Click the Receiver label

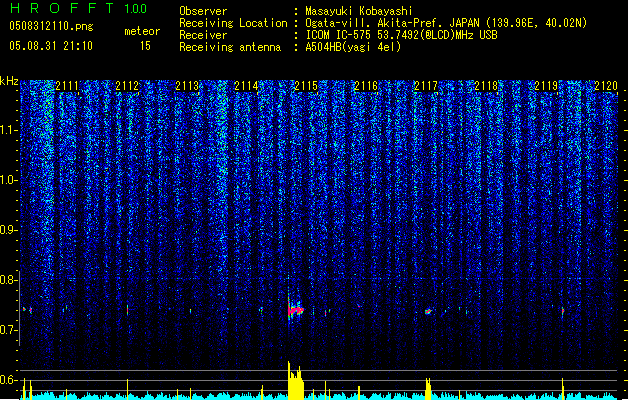coord(203,35)
